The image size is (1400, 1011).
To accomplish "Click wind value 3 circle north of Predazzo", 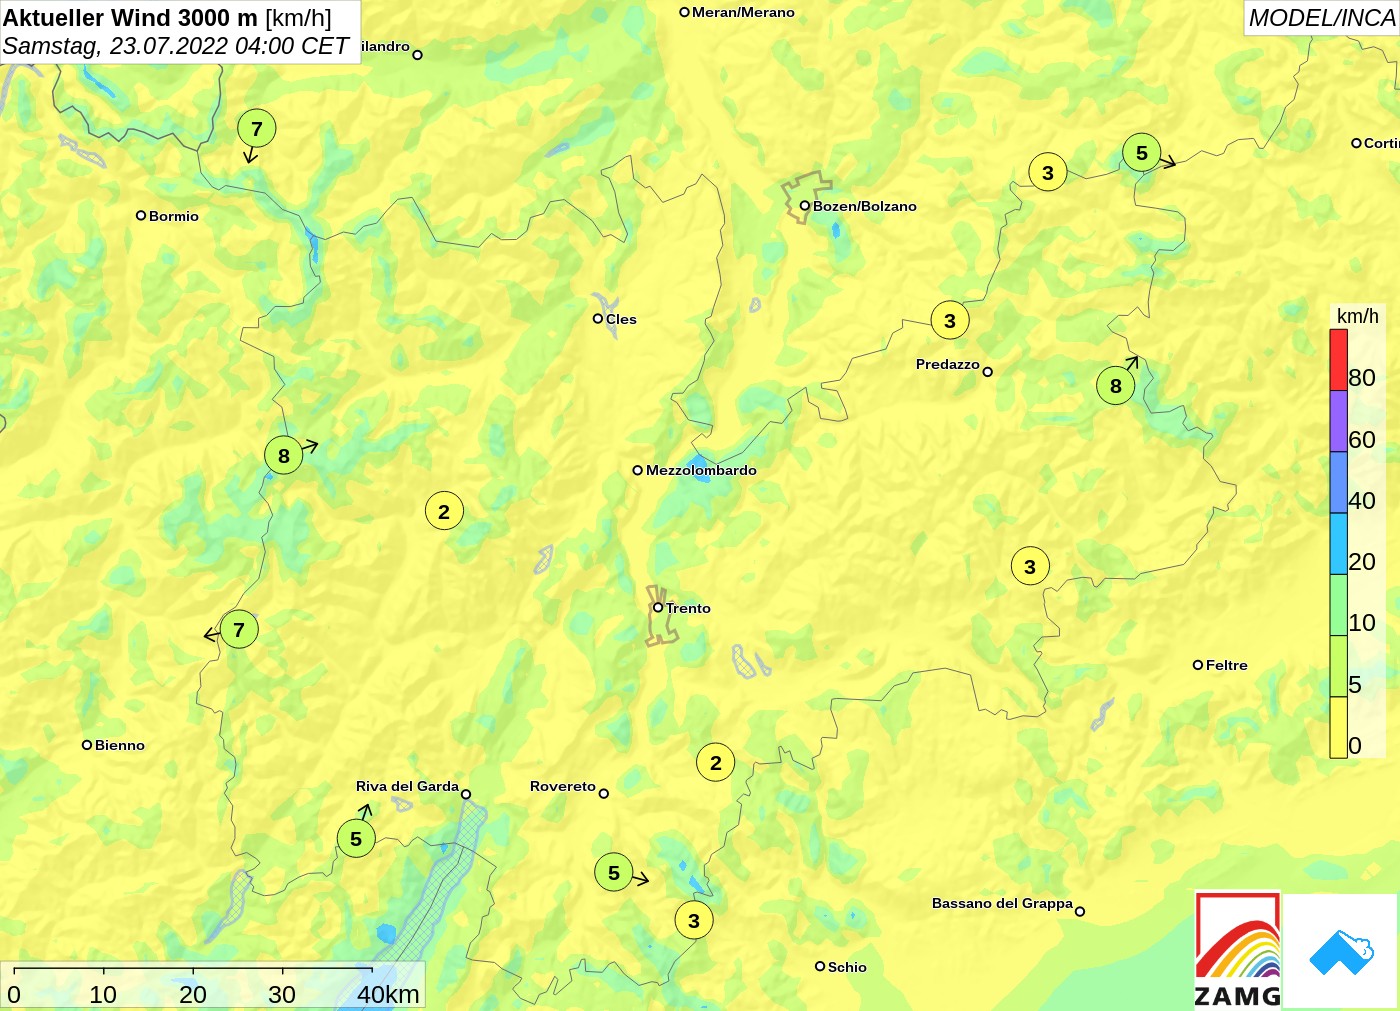I will tap(950, 320).
